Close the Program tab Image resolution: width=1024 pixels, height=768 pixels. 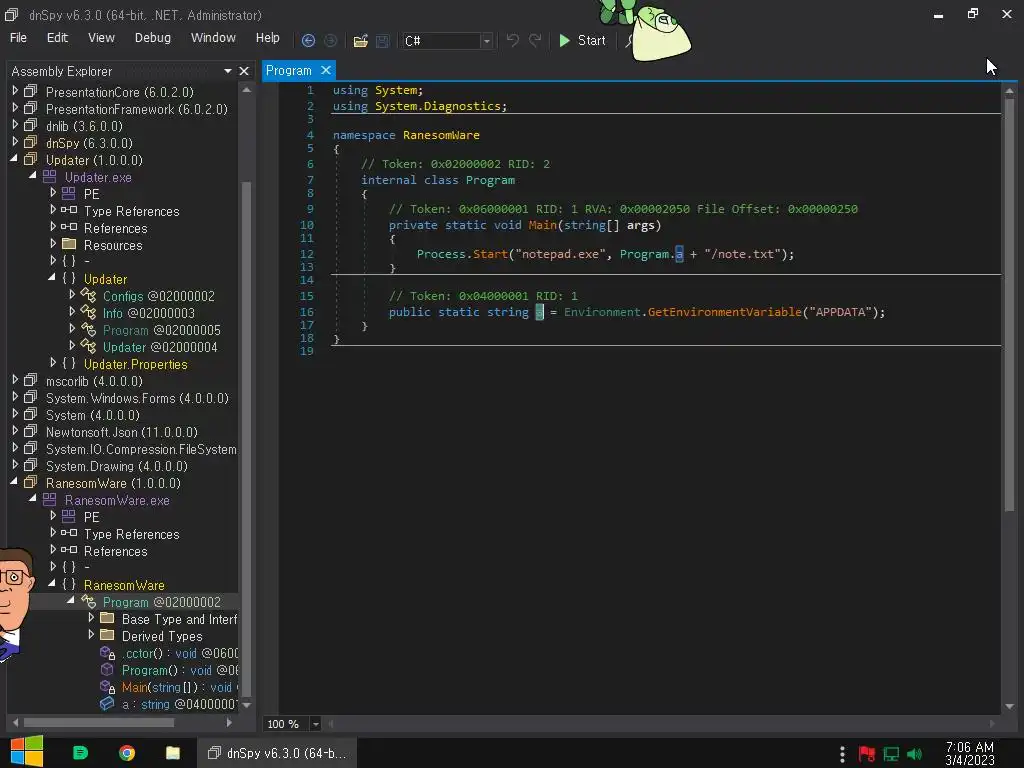pos(326,70)
